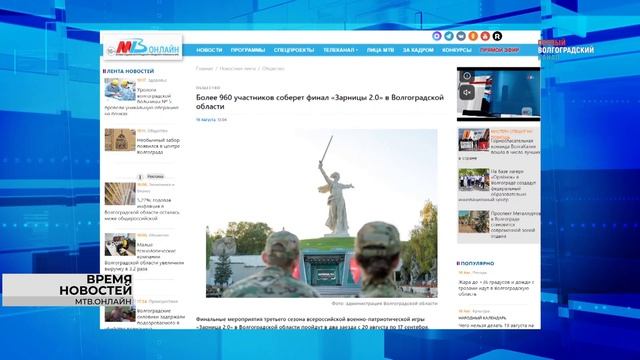Open news thumbnail of surgeons operating

click(x=120, y=89)
